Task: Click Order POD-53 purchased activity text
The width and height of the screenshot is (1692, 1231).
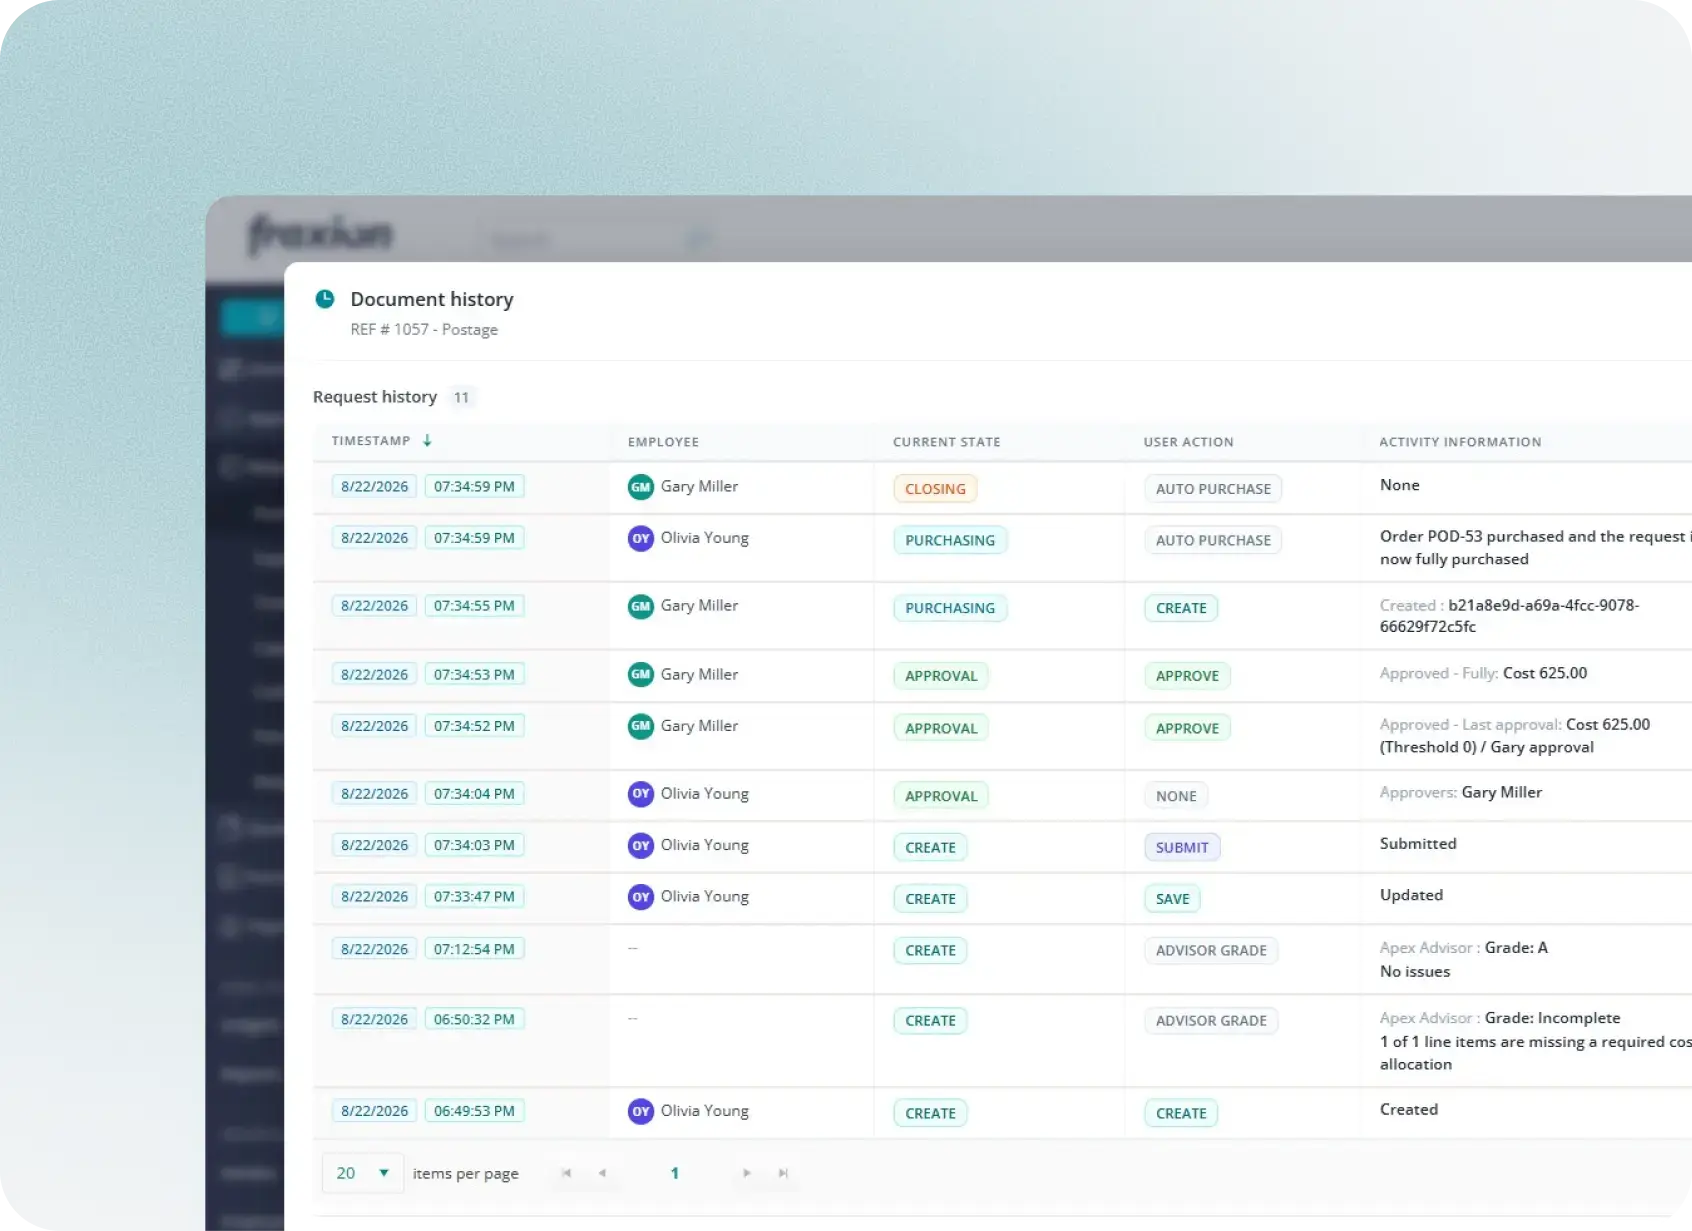Action: point(1535,548)
